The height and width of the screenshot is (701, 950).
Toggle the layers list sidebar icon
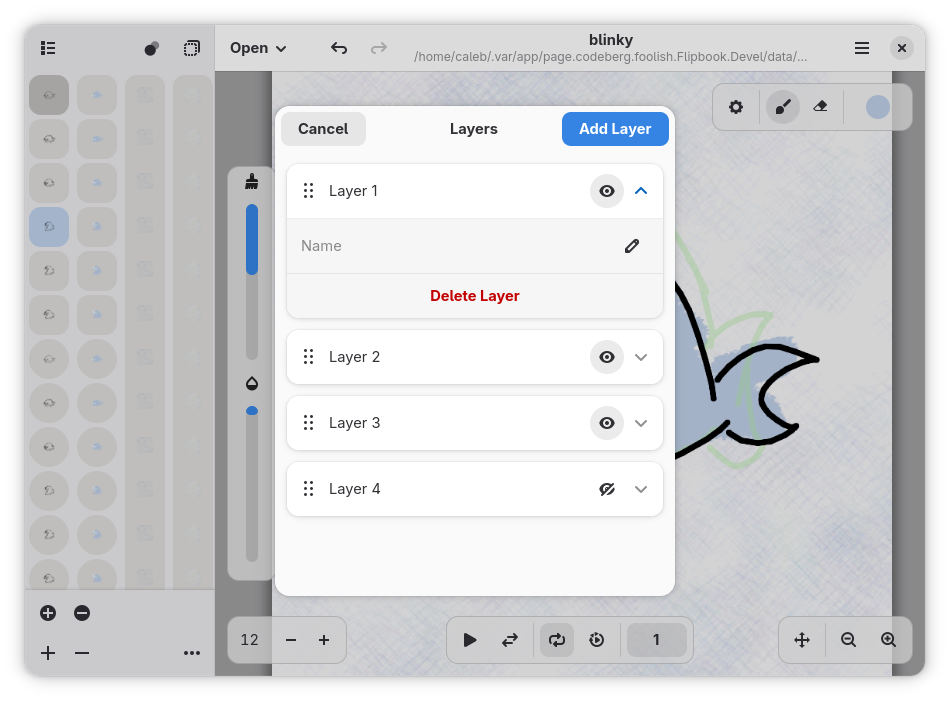(x=48, y=48)
